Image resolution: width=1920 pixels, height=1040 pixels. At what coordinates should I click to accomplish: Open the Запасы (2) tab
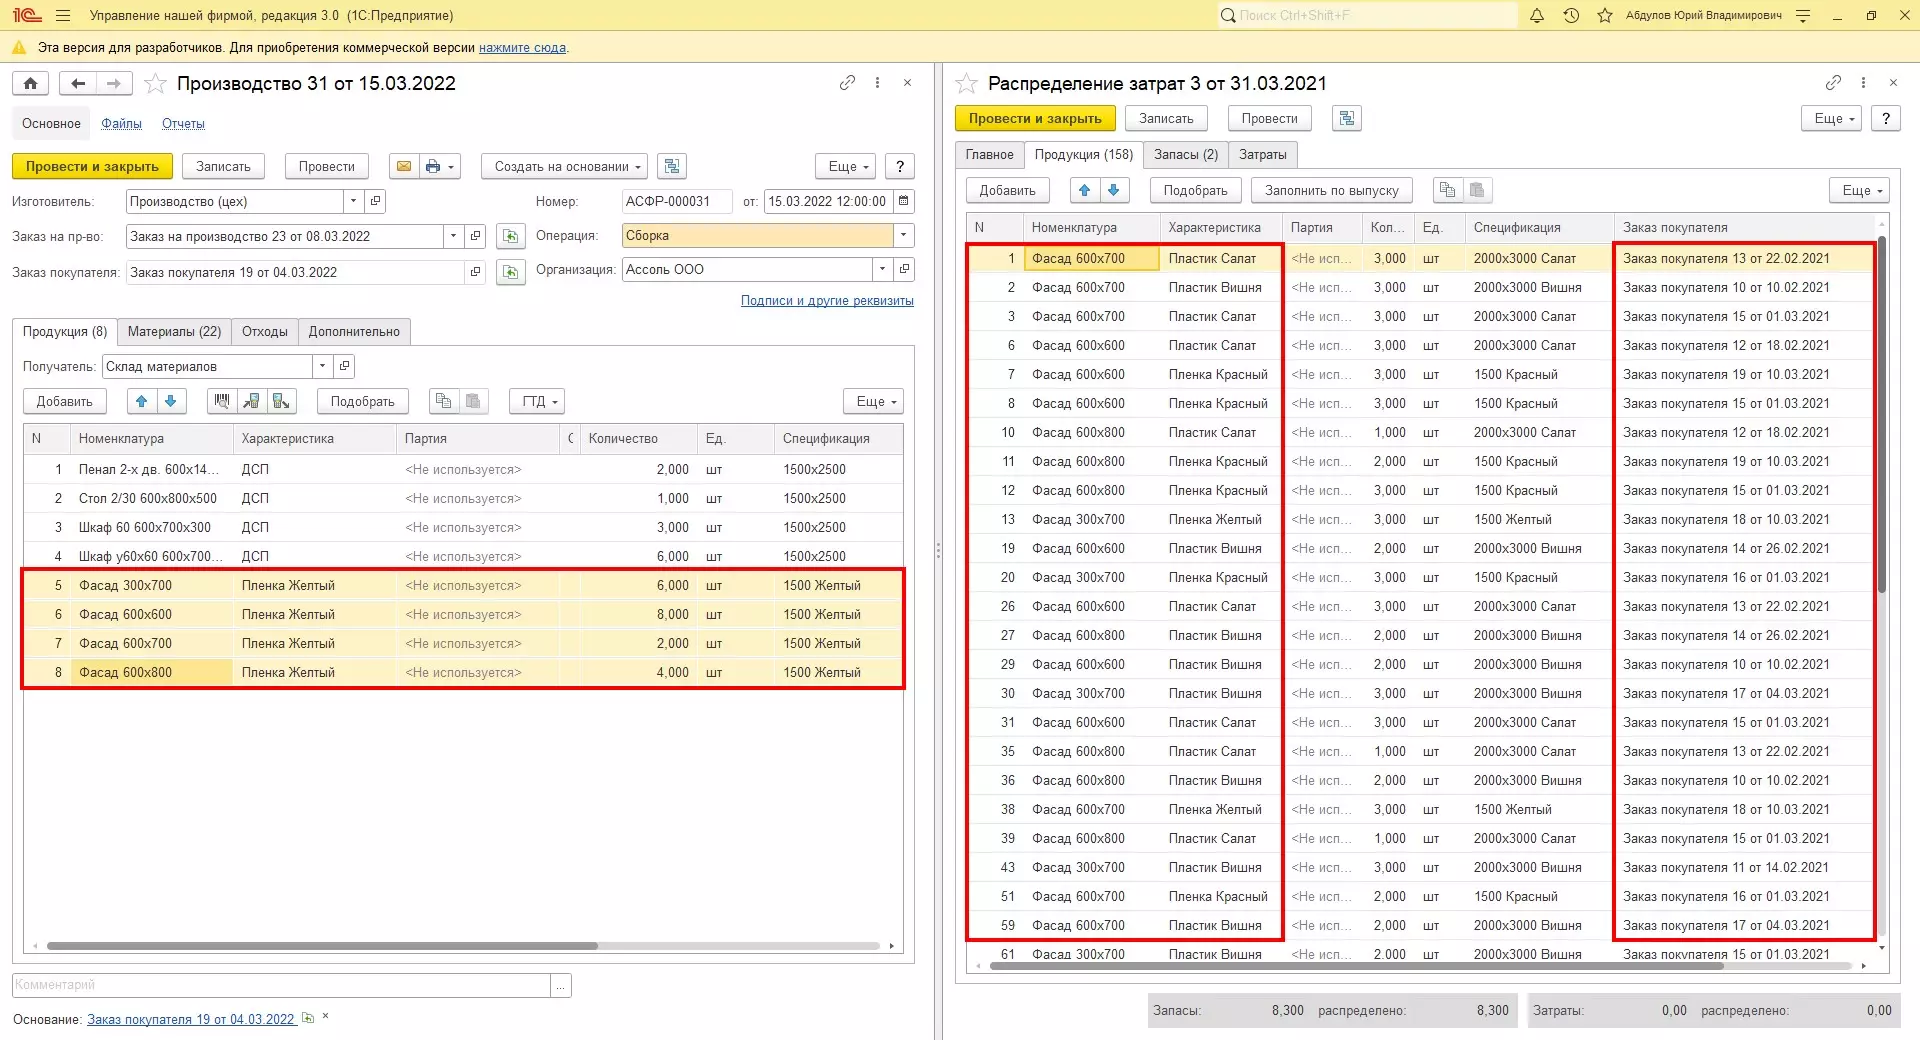pos(1185,155)
